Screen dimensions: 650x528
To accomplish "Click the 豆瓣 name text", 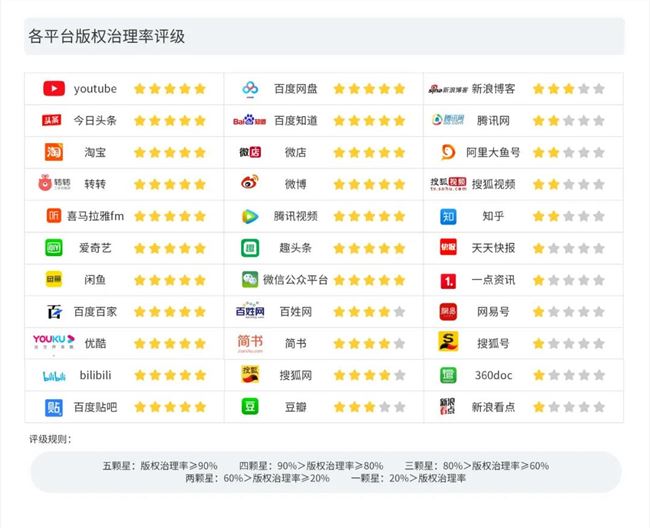I will click(296, 407).
